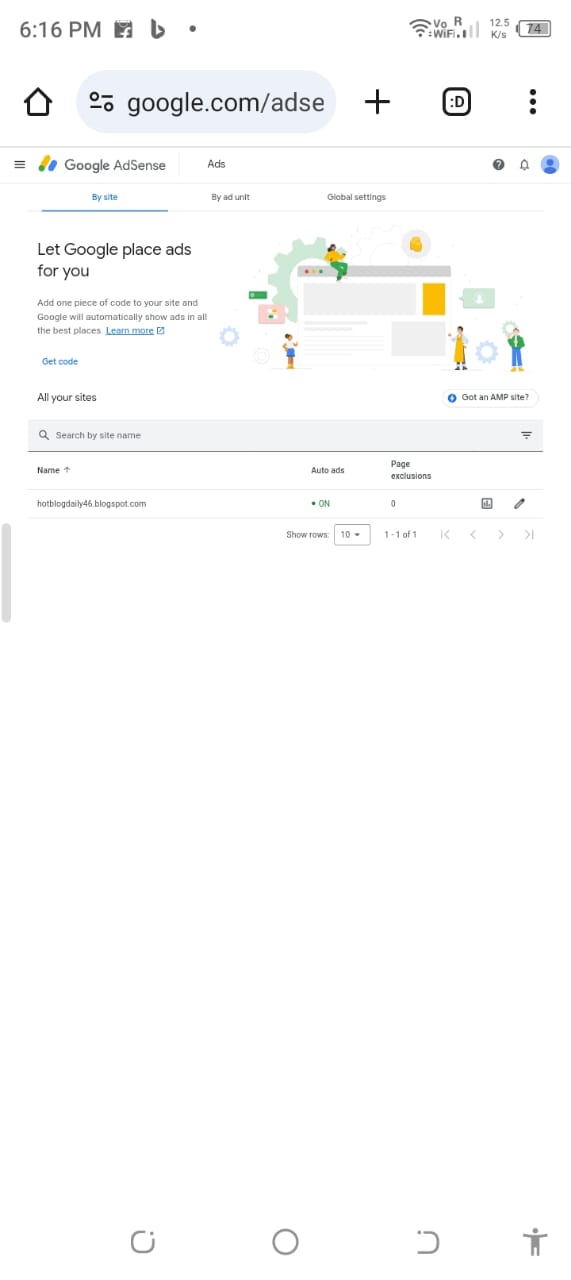The width and height of the screenshot is (571, 1280).
Task: Open the filter icon in search bar
Action: click(x=526, y=435)
